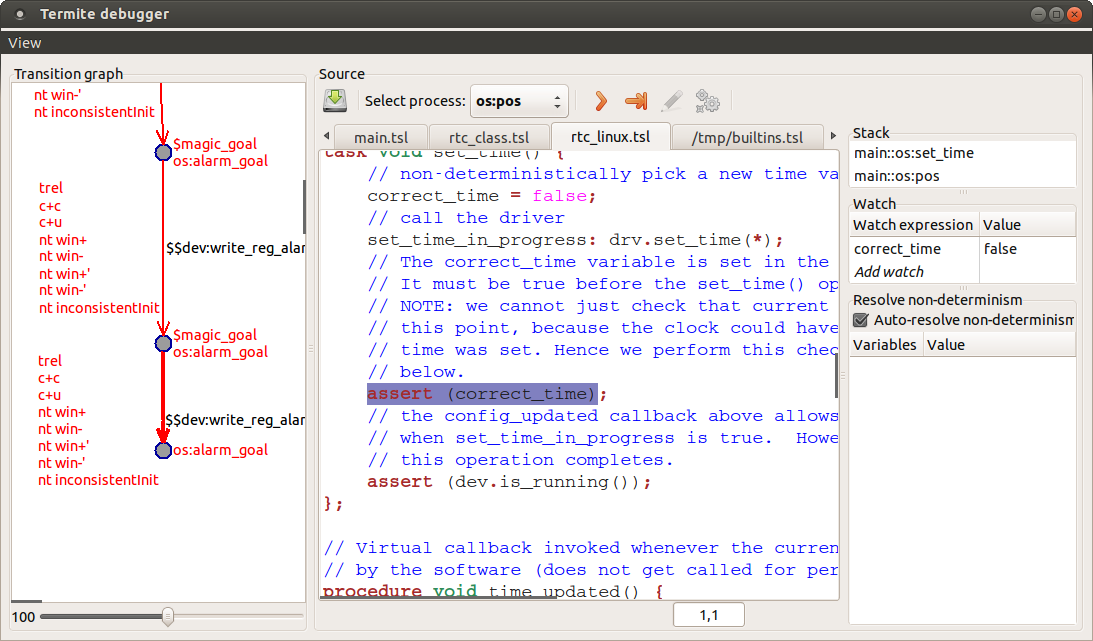Click the bottom os:alarm_goal graph node
1093x641 pixels.
tap(163, 451)
